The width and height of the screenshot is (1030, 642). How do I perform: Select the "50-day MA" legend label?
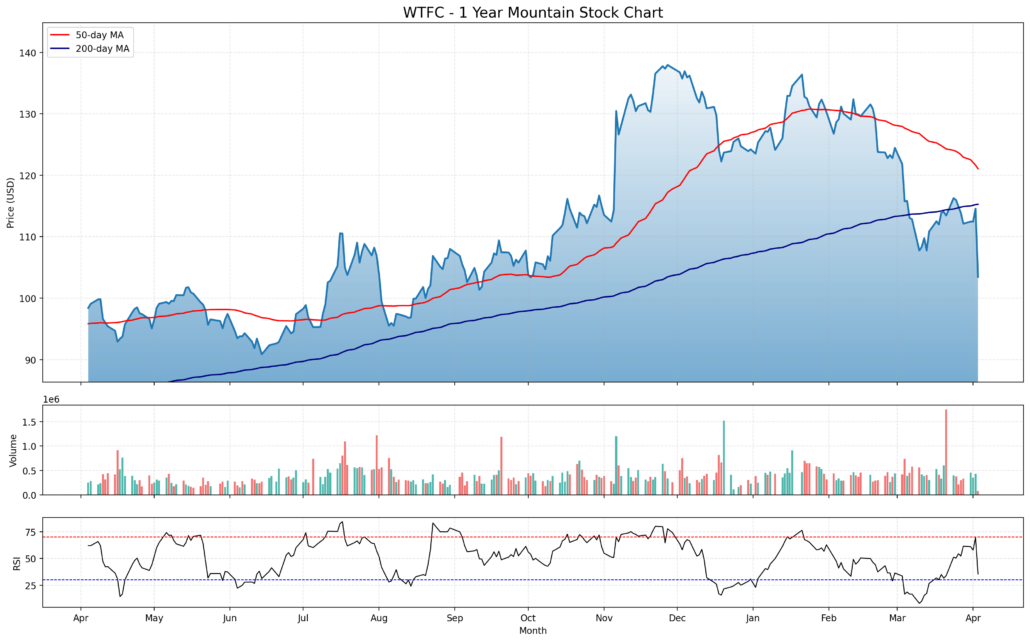tap(99, 35)
